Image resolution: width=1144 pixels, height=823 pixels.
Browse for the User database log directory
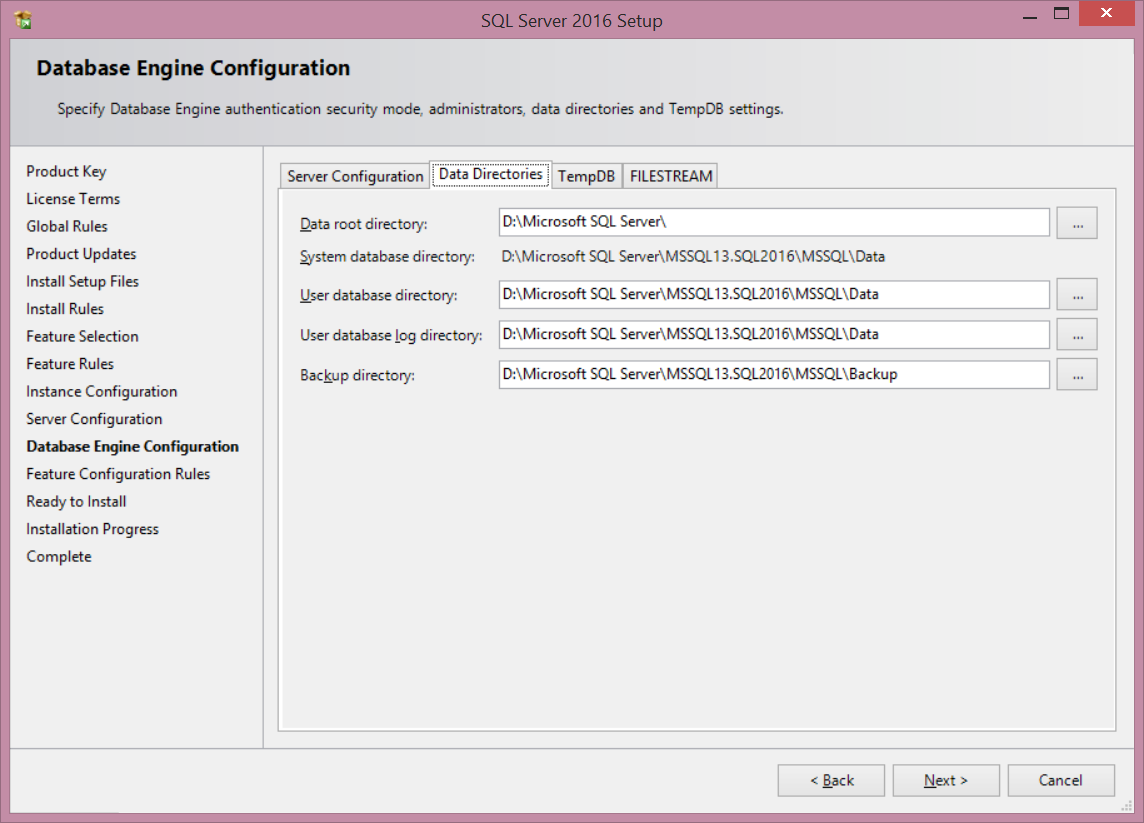click(x=1077, y=334)
